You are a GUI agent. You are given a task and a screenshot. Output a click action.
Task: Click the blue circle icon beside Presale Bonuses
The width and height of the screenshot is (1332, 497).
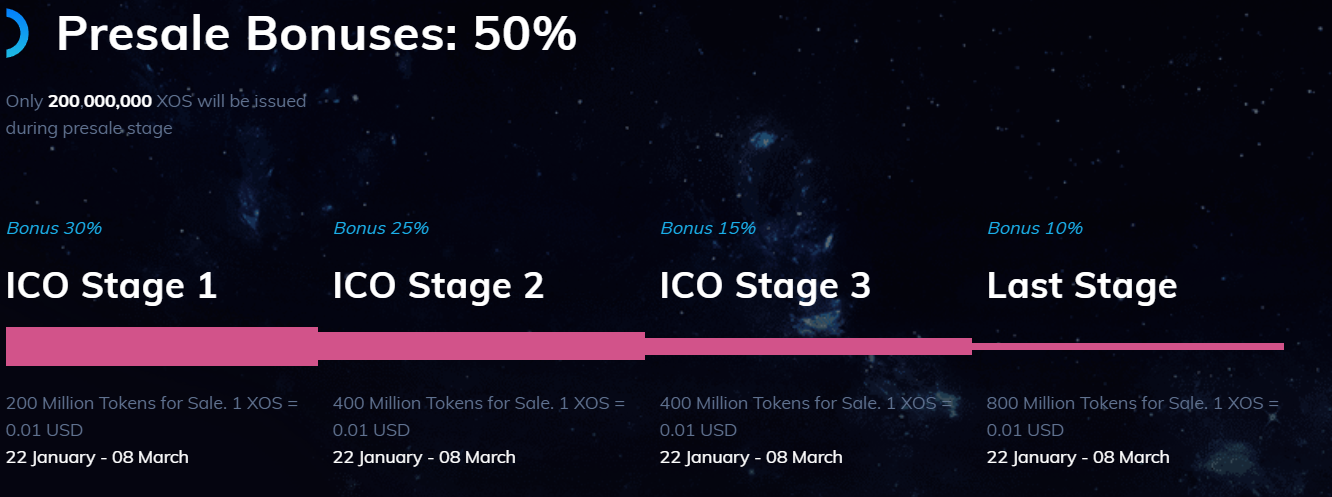(x=16, y=35)
